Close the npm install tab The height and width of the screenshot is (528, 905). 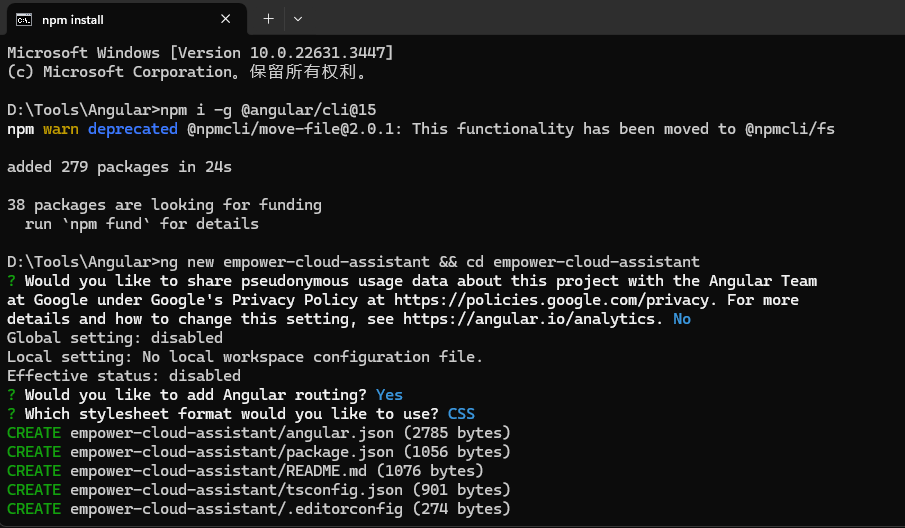(227, 19)
